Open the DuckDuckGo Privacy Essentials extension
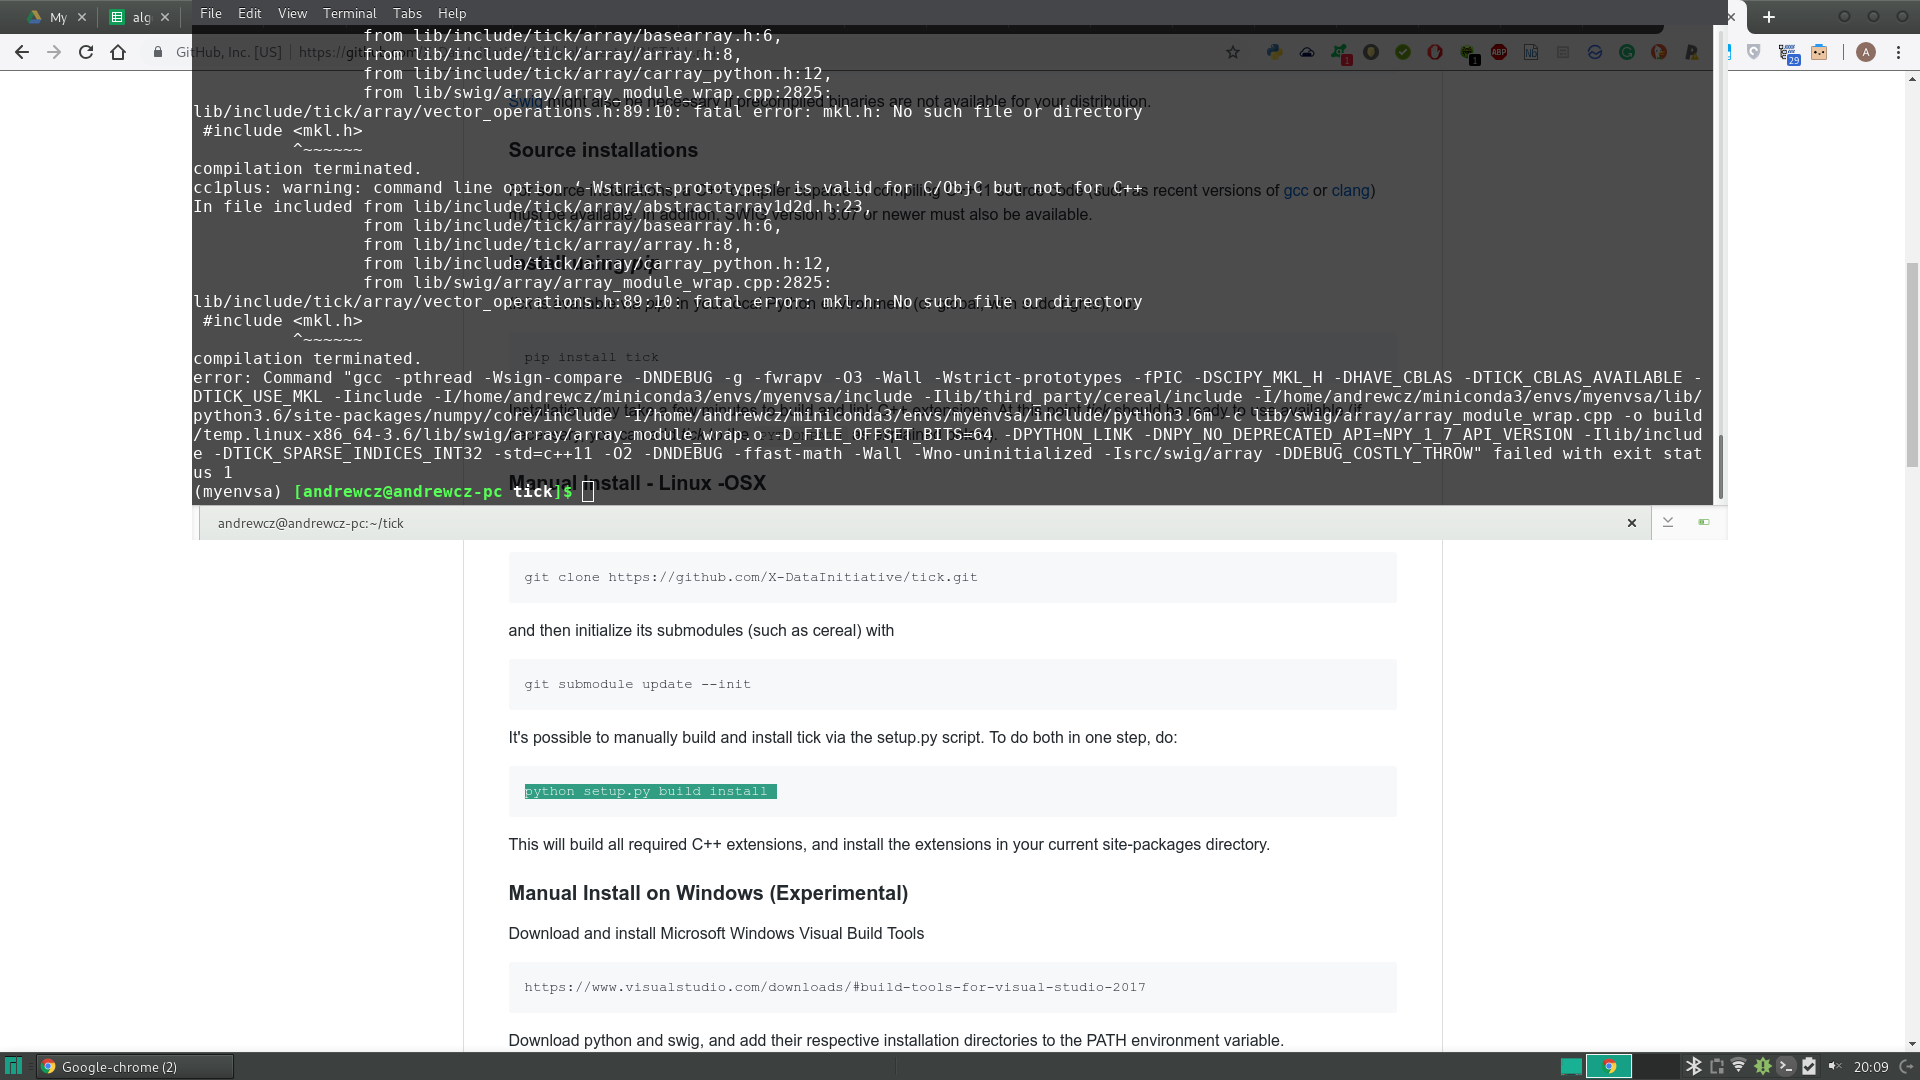1920x1080 pixels. coord(1660,52)
